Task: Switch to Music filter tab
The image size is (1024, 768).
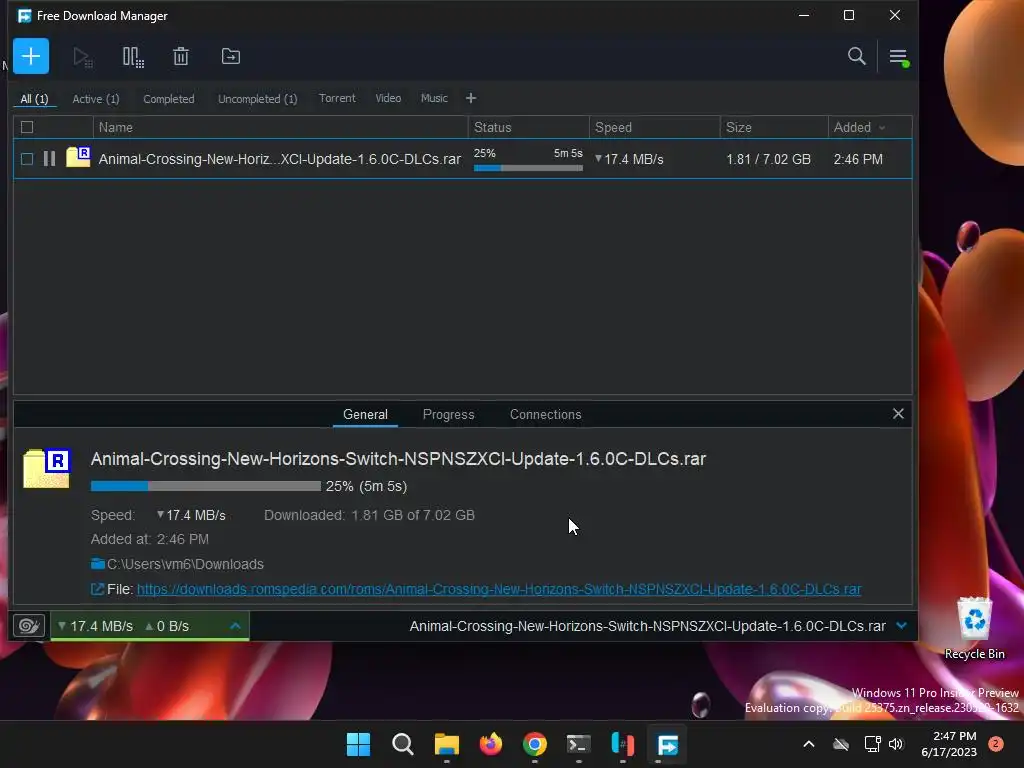Action: (434, 98)
